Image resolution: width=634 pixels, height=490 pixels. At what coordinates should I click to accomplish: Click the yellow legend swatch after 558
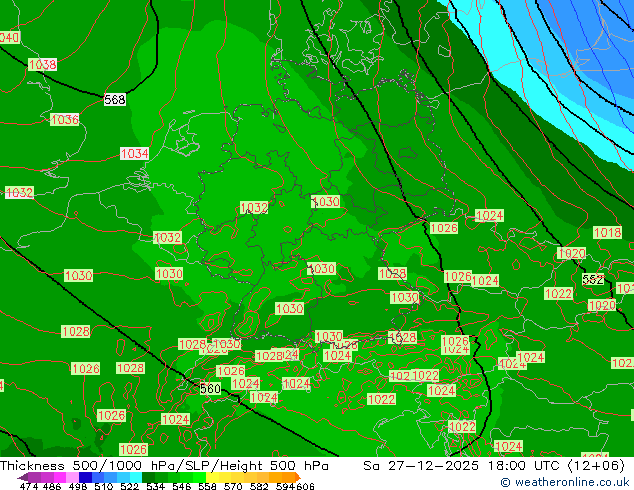[212, 477]
